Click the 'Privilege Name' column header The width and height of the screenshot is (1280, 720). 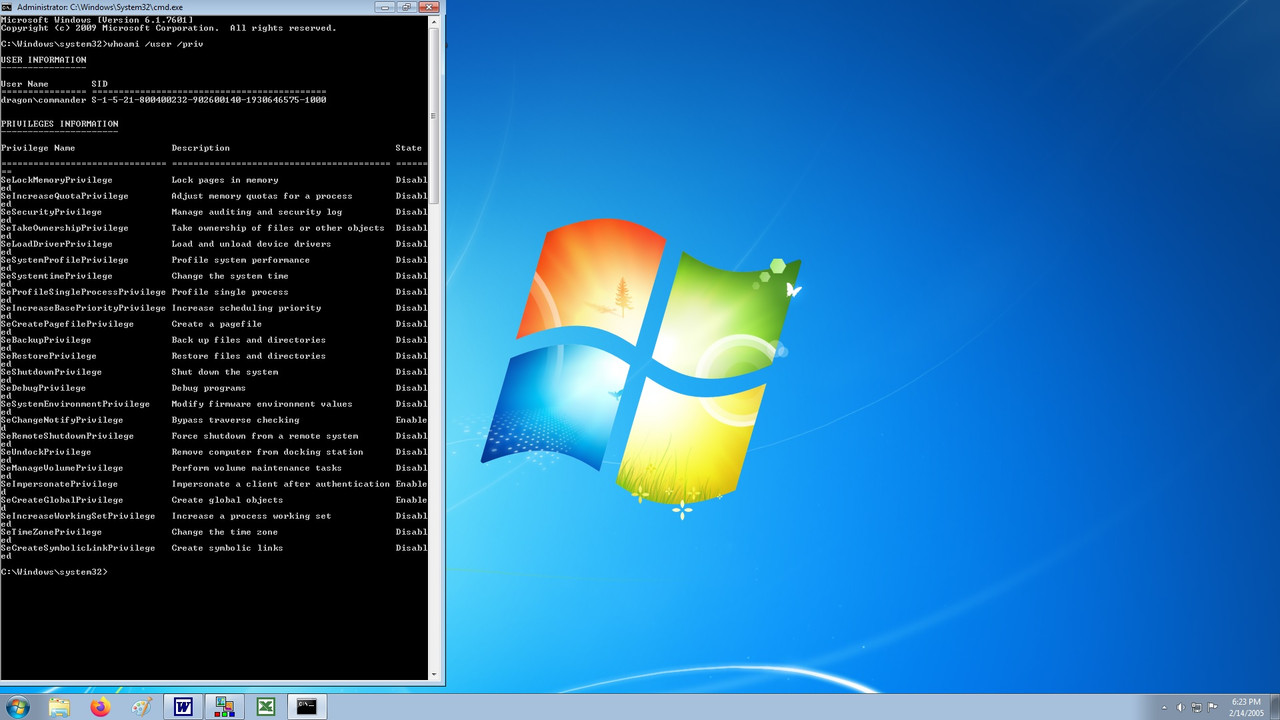pos(38,148)
